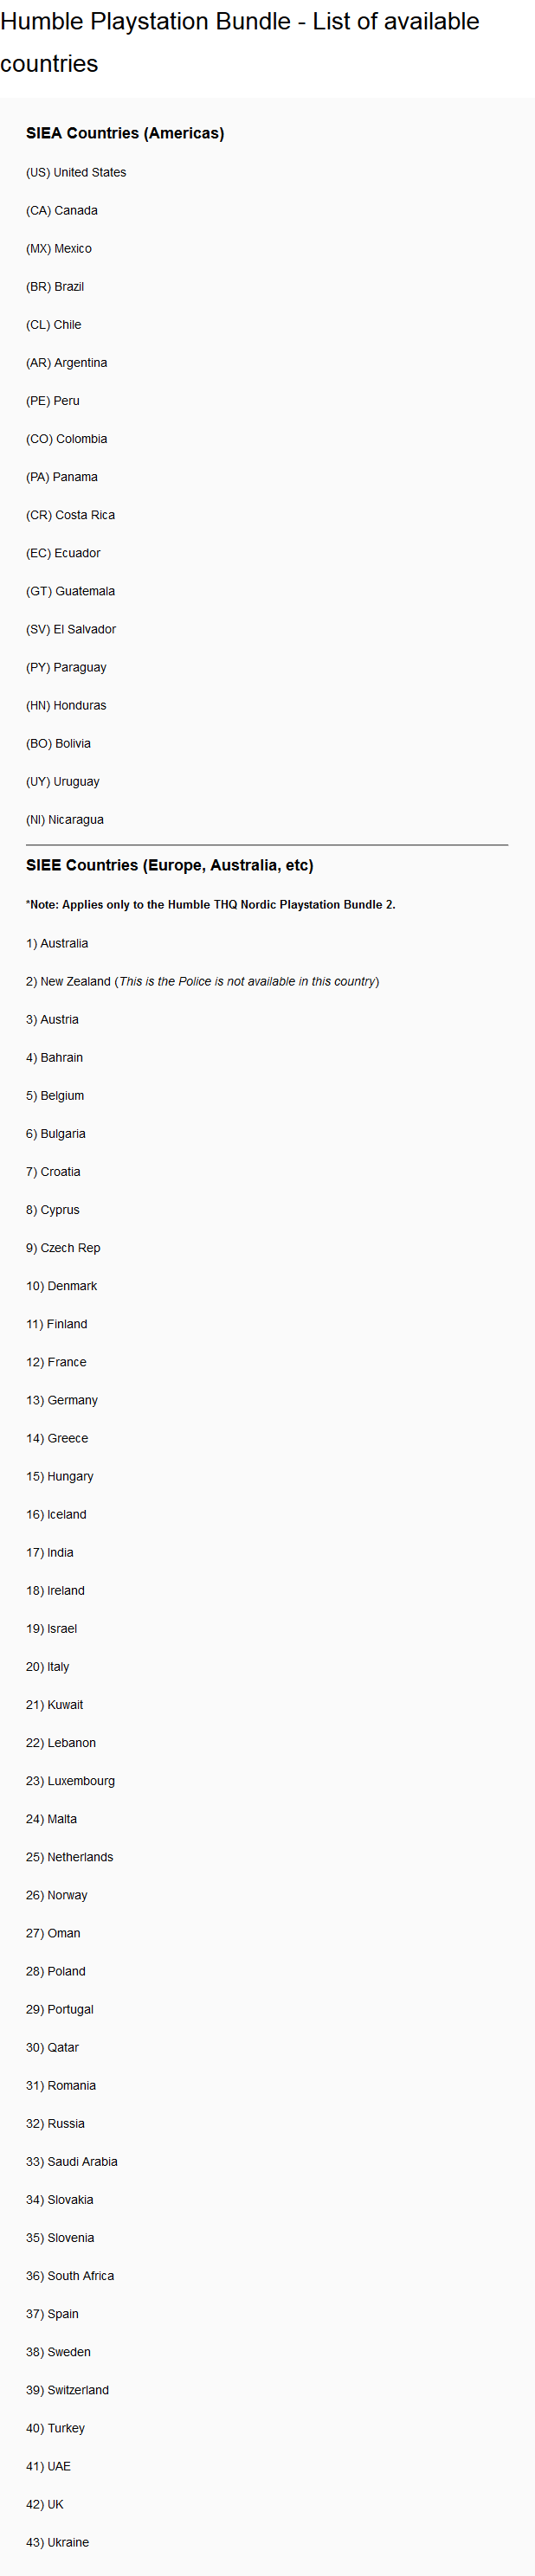Select the (CA) Canada entry

pyautogui.click(x=62, y=210)
